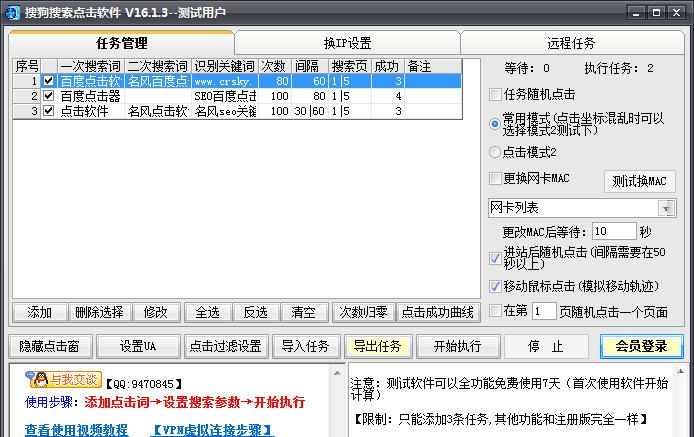Click the 添加 button
This screenshot has height=437, width=694.
[x=40, y=312]
